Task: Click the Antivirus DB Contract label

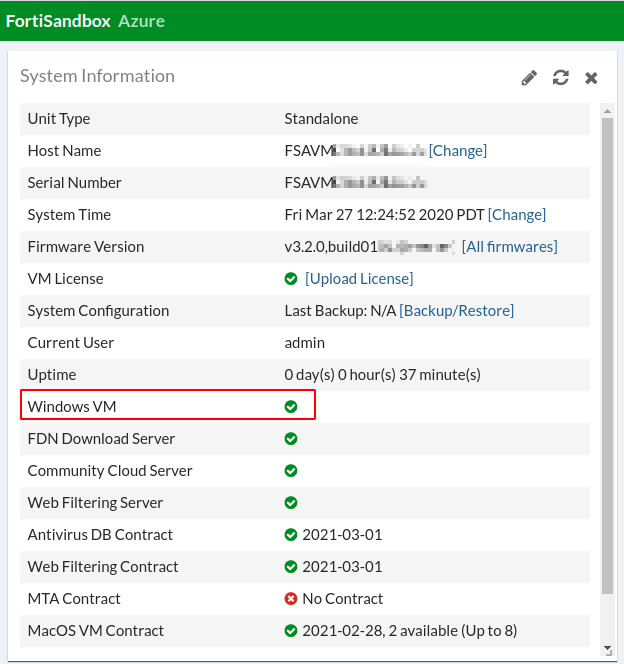Action: (100, 535)
